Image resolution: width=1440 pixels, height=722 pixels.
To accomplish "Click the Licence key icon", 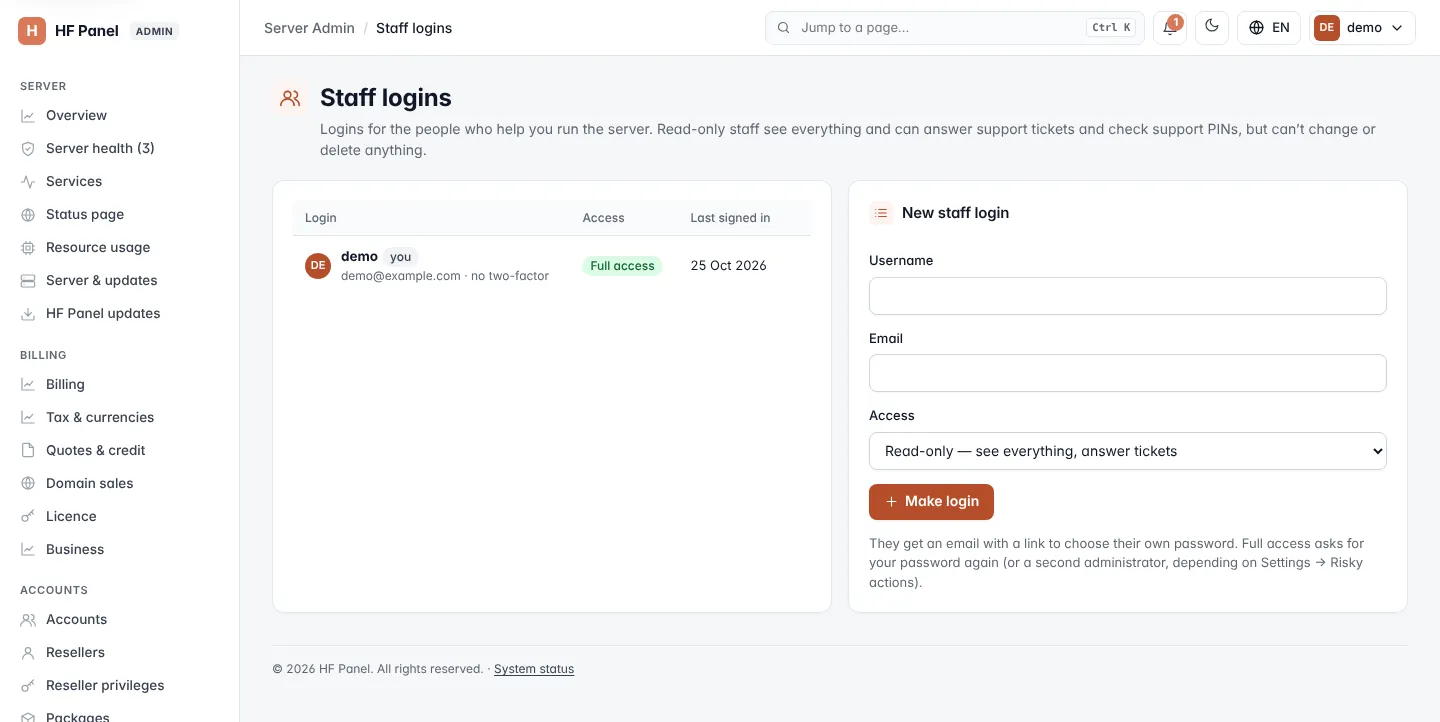I will point(28,517).
